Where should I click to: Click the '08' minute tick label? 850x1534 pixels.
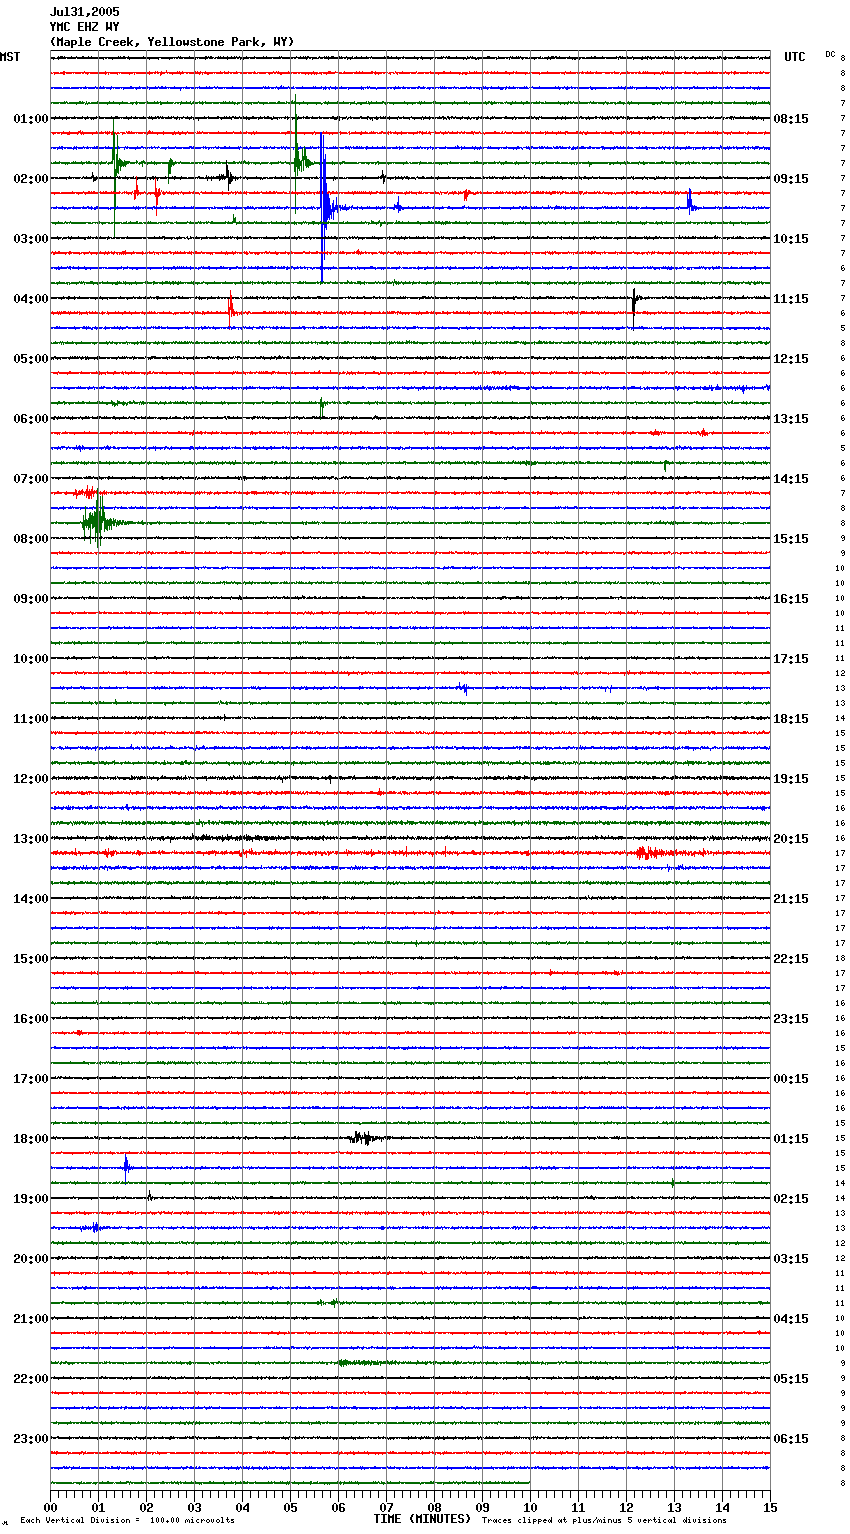434,1507
